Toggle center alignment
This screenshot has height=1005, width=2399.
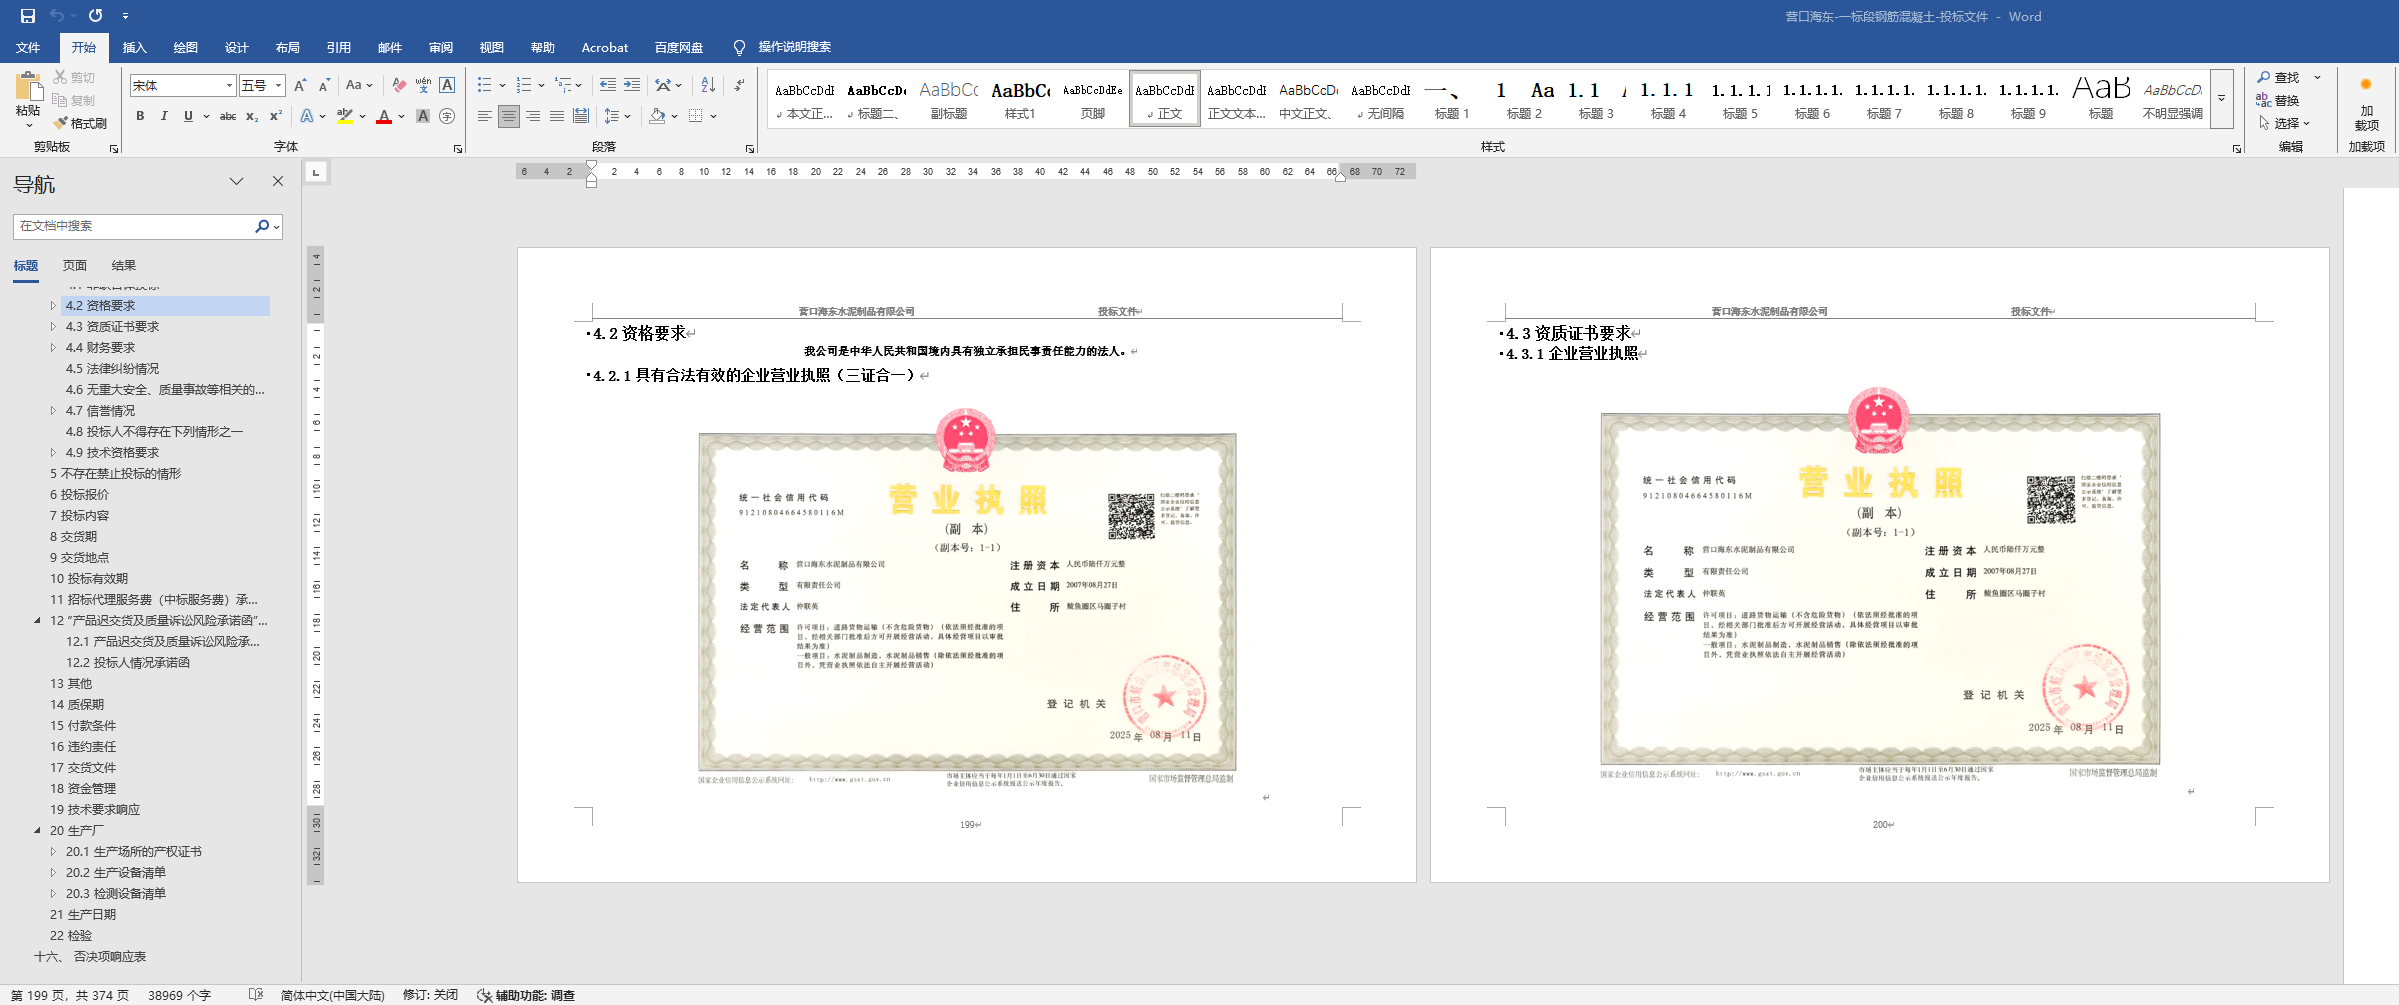pos(509,116)
